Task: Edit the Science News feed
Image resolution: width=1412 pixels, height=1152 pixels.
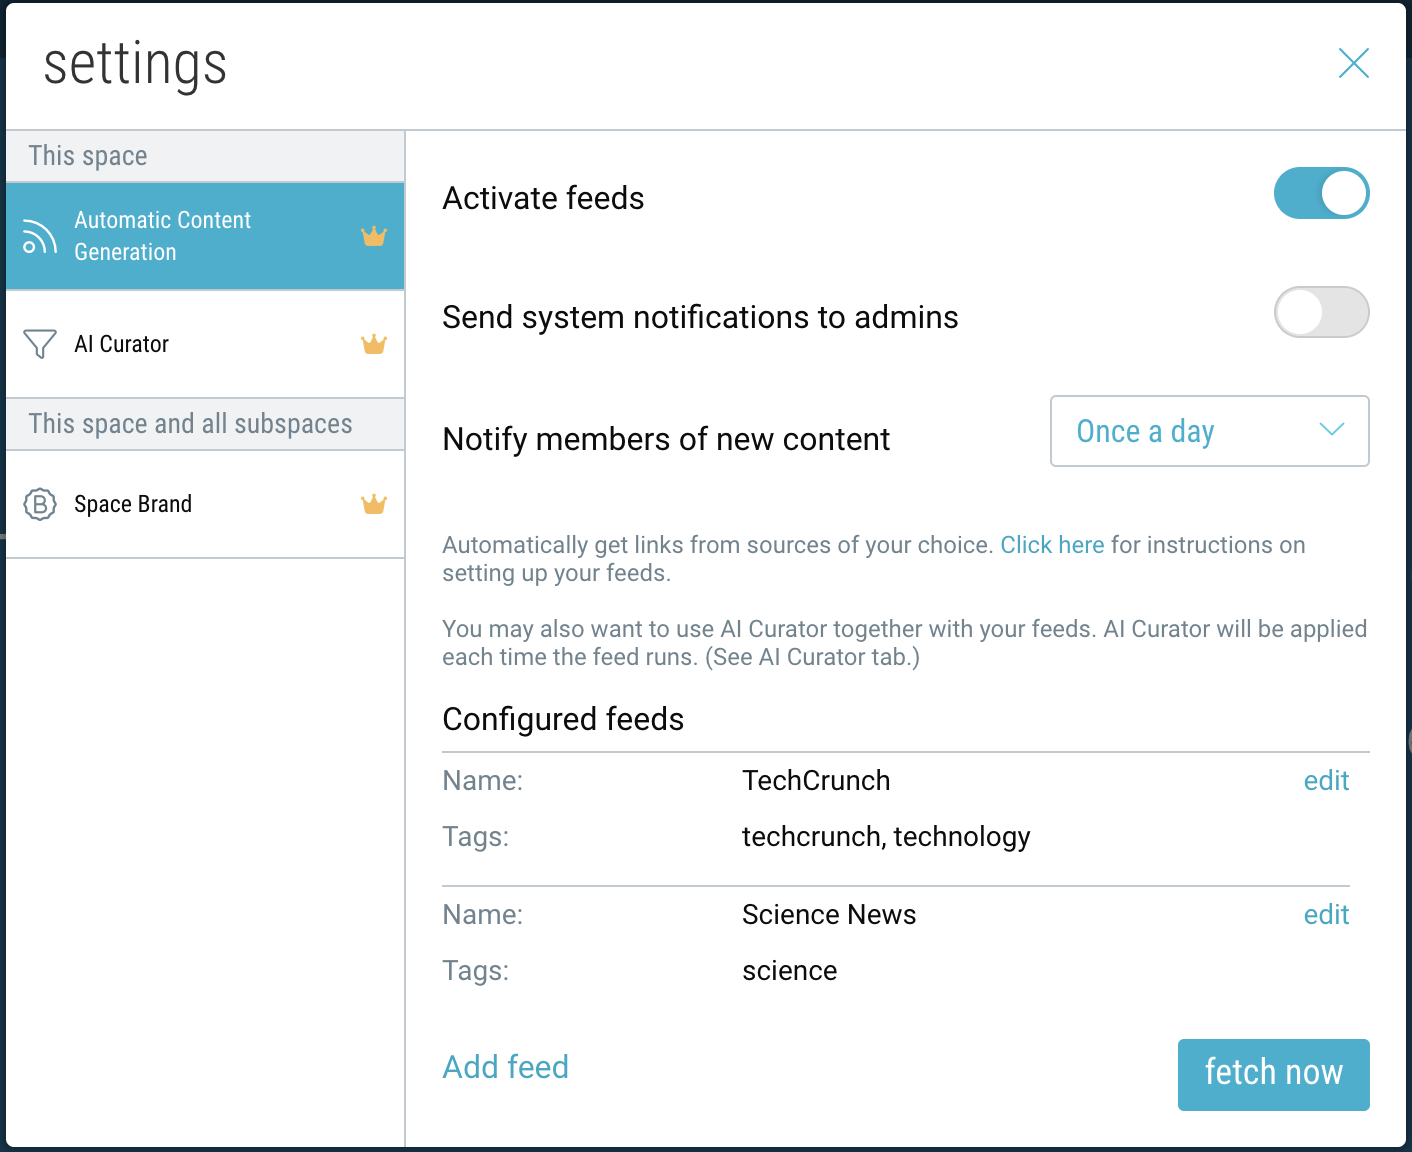Action: coord(1326,915)
